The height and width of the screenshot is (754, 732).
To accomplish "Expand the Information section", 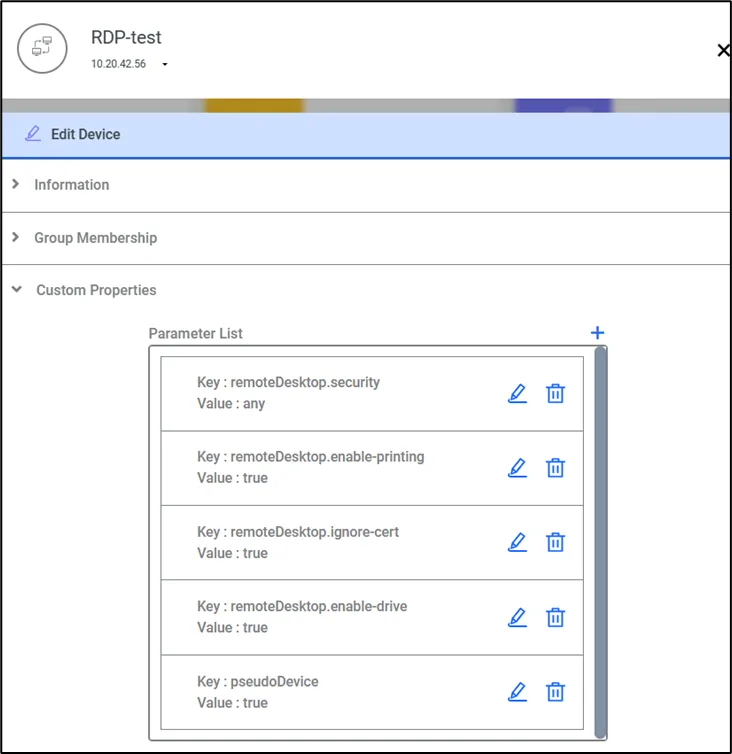I will [x=16, y=184].
